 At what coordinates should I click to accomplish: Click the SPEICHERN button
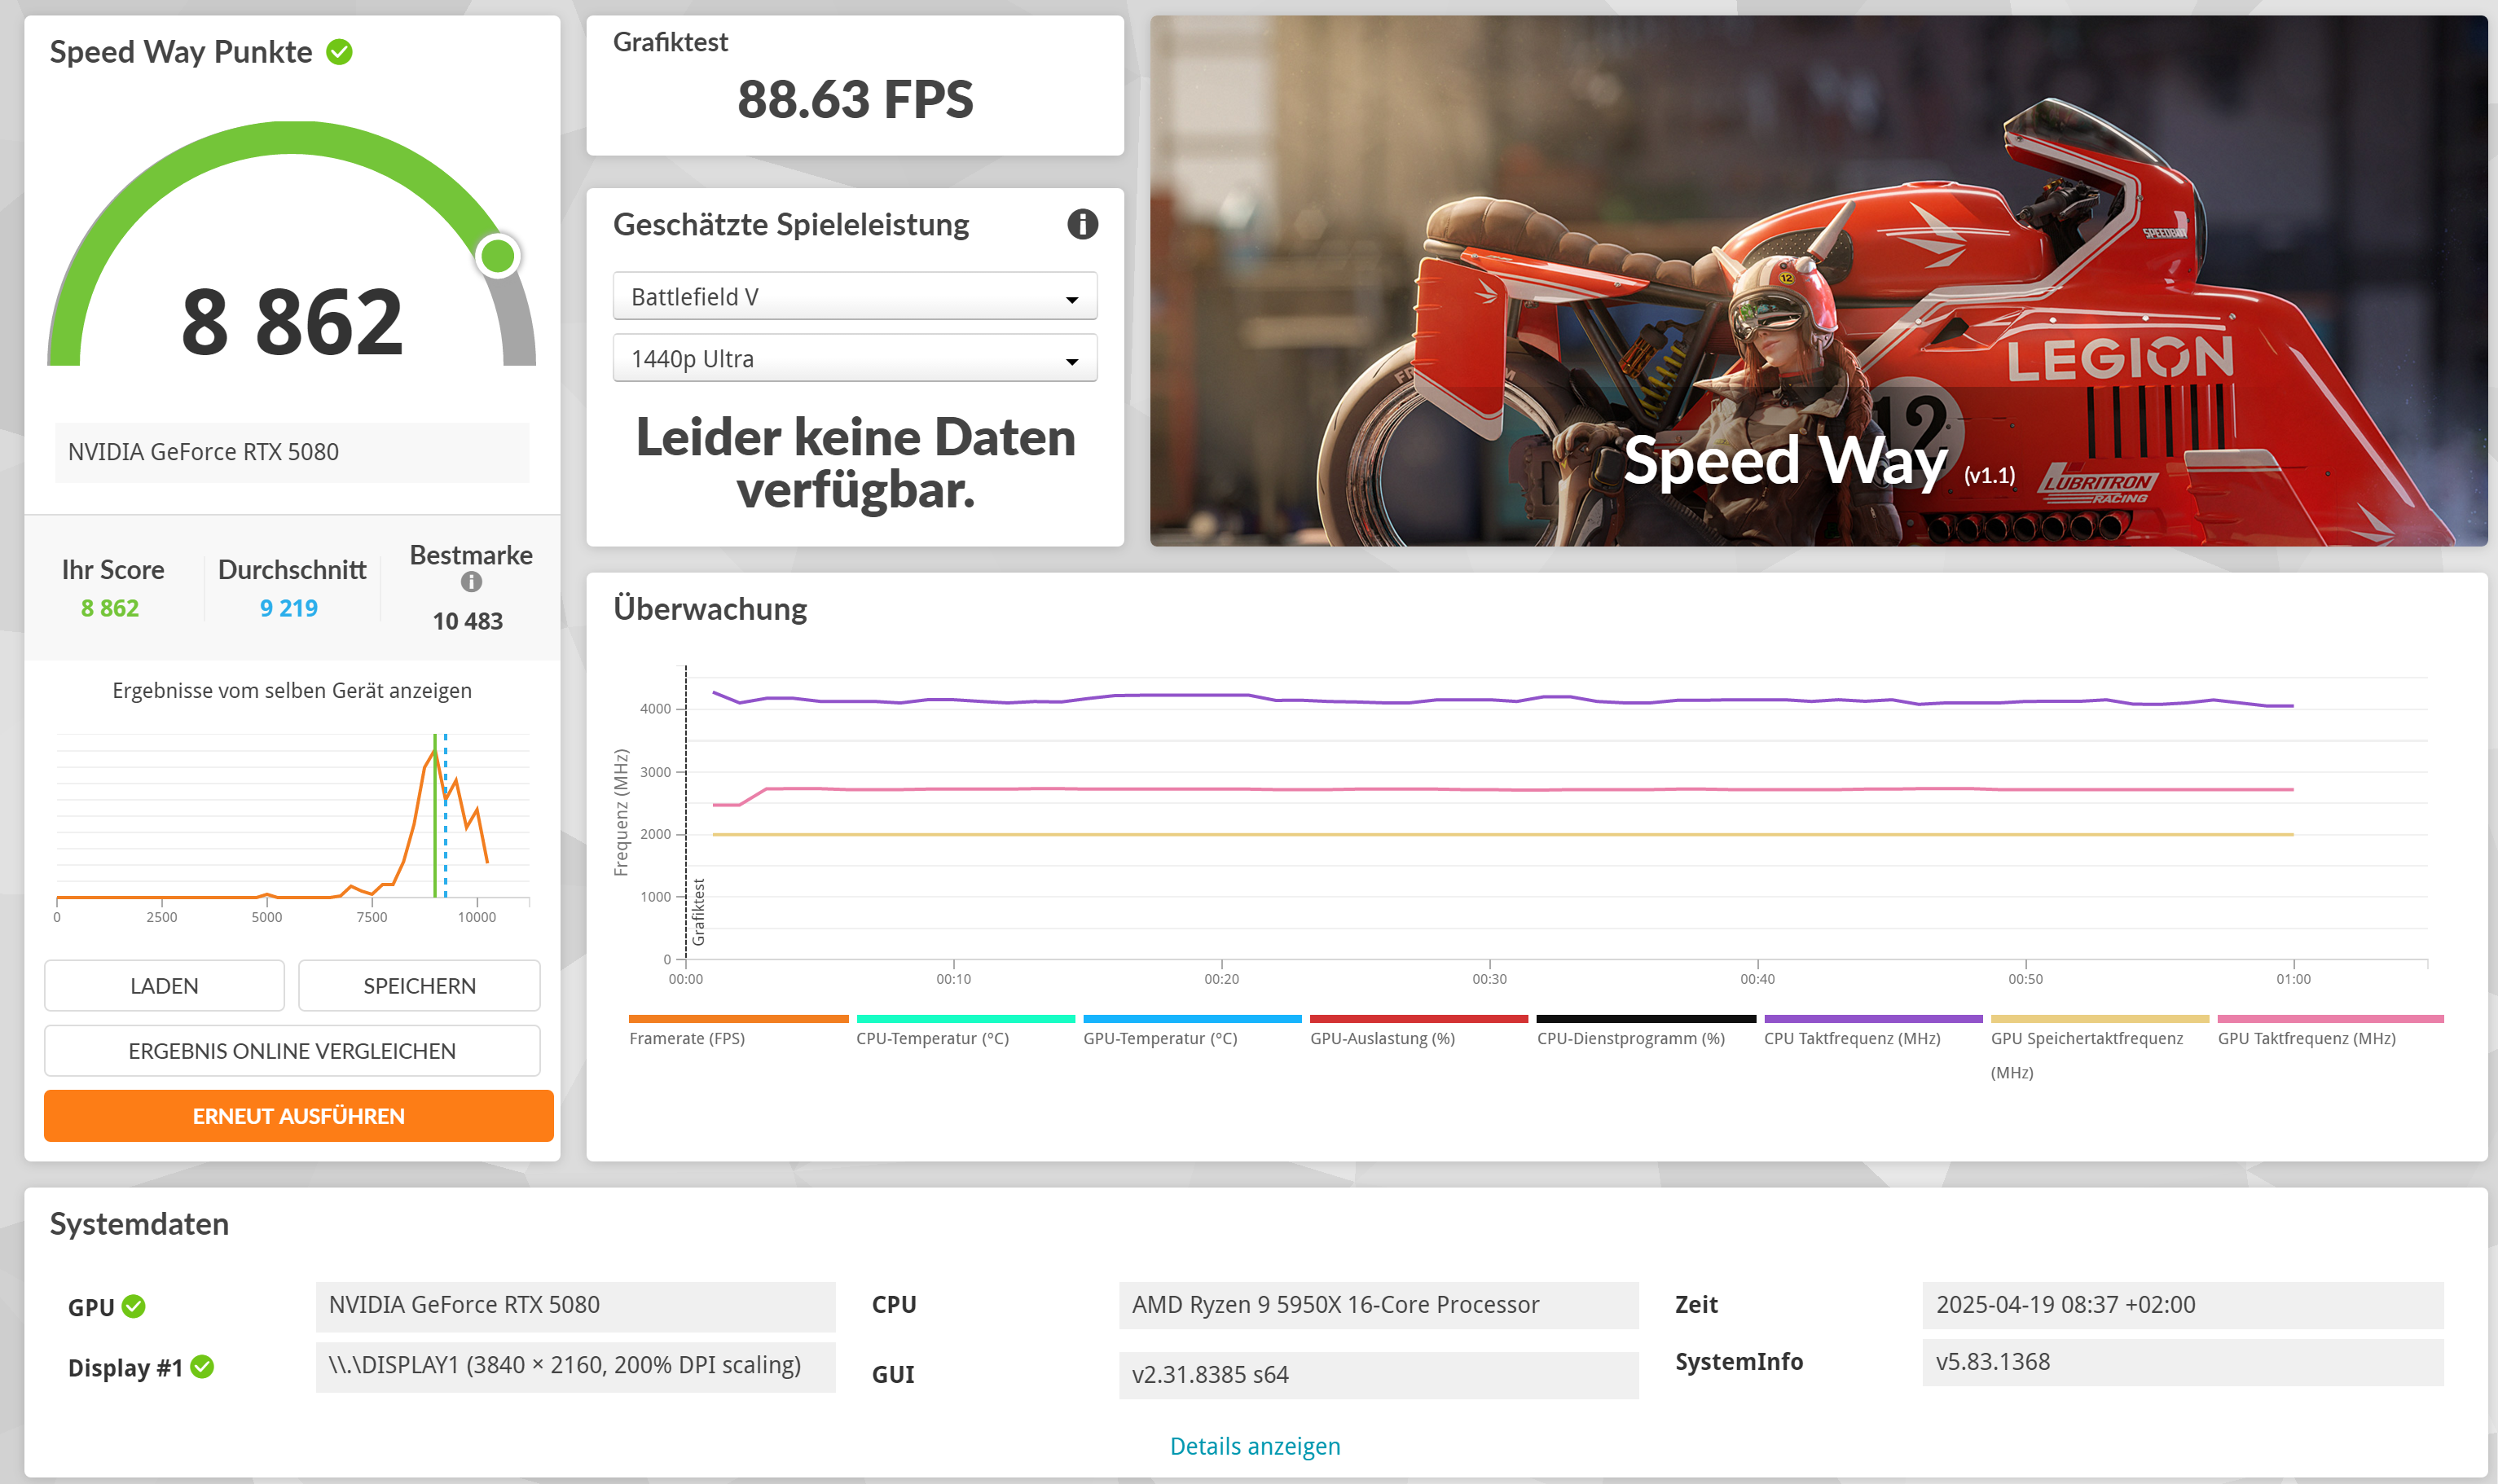tap(419, 986)
